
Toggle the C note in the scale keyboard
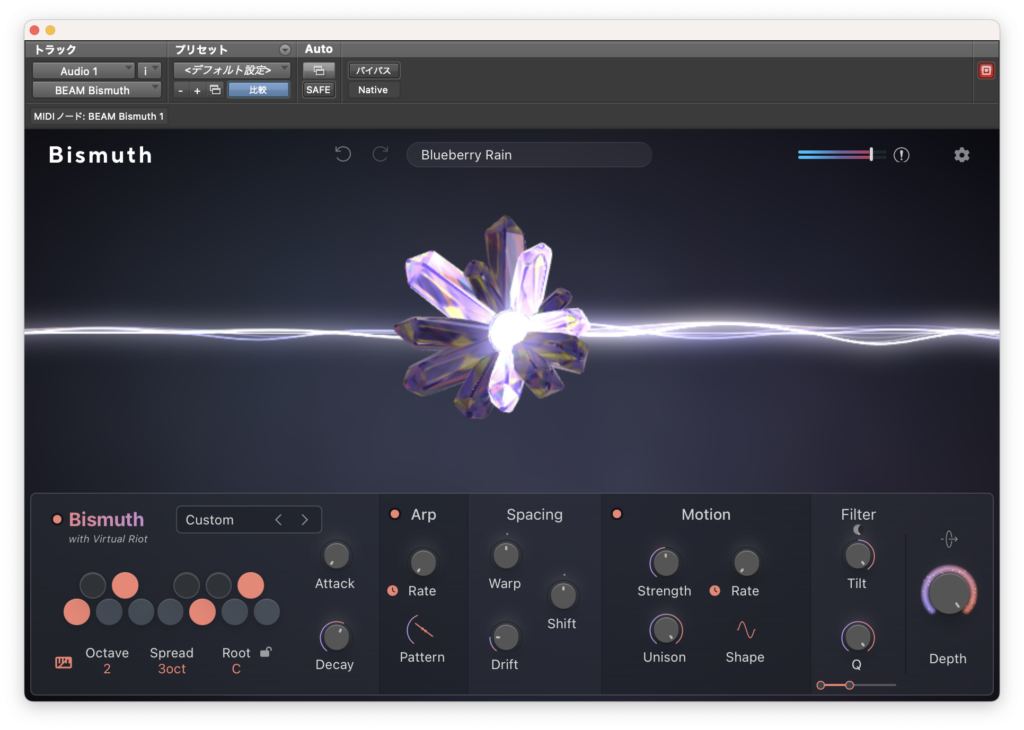pos(76,612)
